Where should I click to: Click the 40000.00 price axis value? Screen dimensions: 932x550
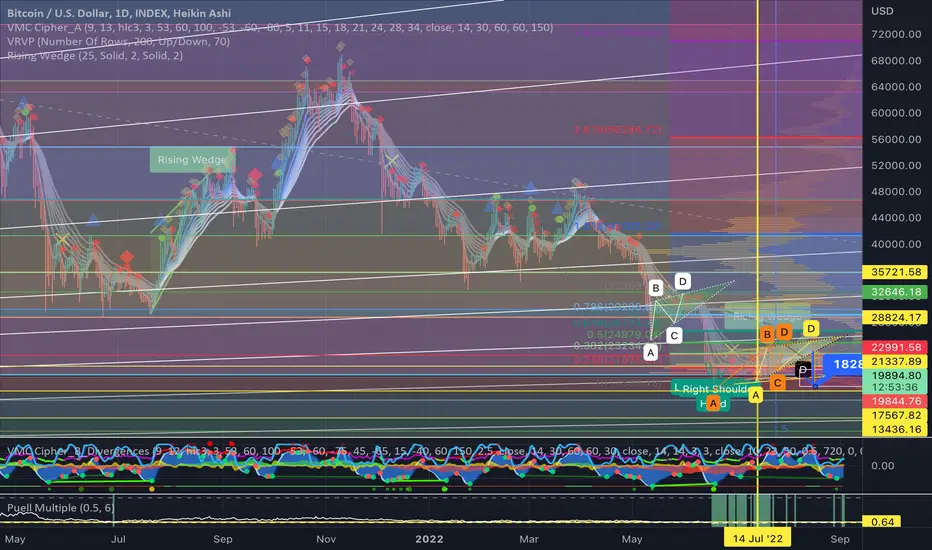[896, 244]
